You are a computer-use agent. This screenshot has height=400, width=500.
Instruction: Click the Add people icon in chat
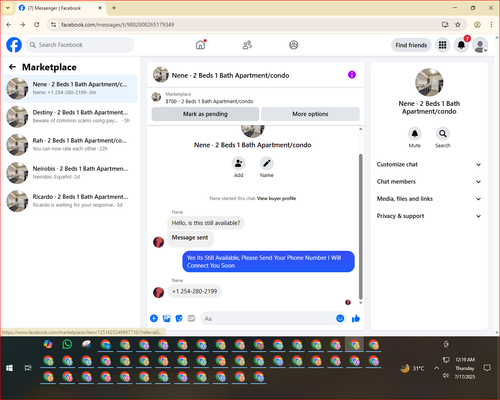coord(239,163)
